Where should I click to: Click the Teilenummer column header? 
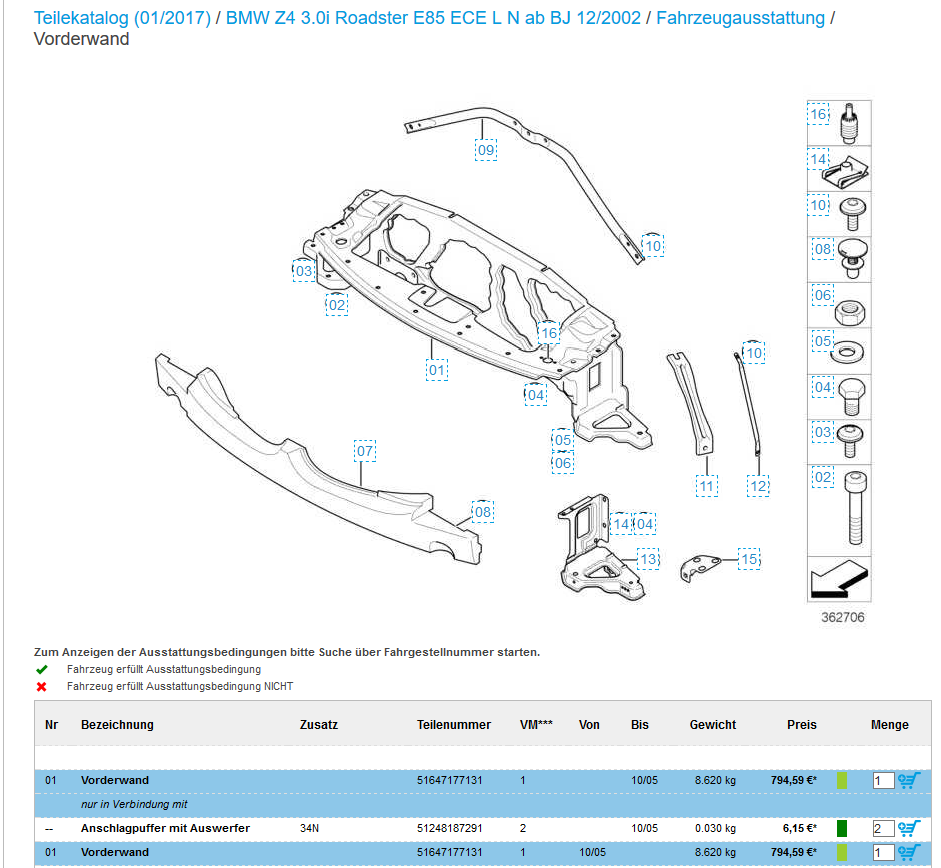coord(454,725)
